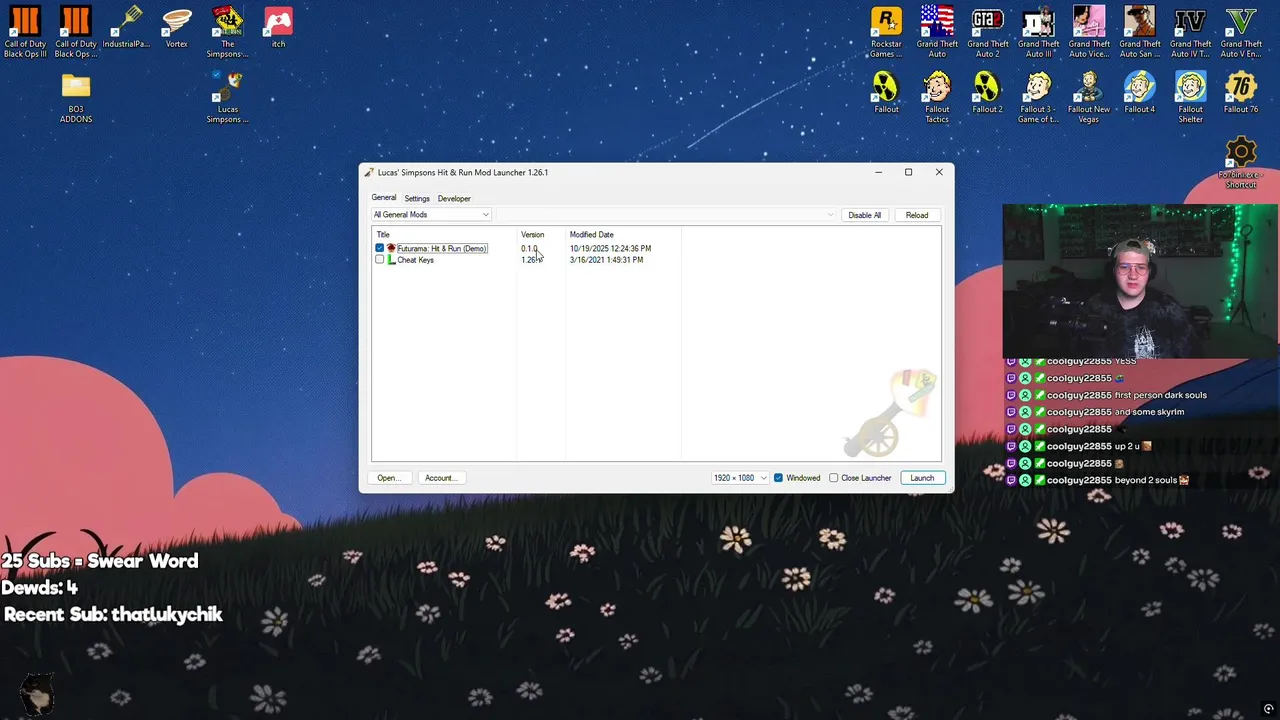Open the IndustrialPa... desktop shortcut
This screenshot has height=720, width=1280.
point(126,28)
